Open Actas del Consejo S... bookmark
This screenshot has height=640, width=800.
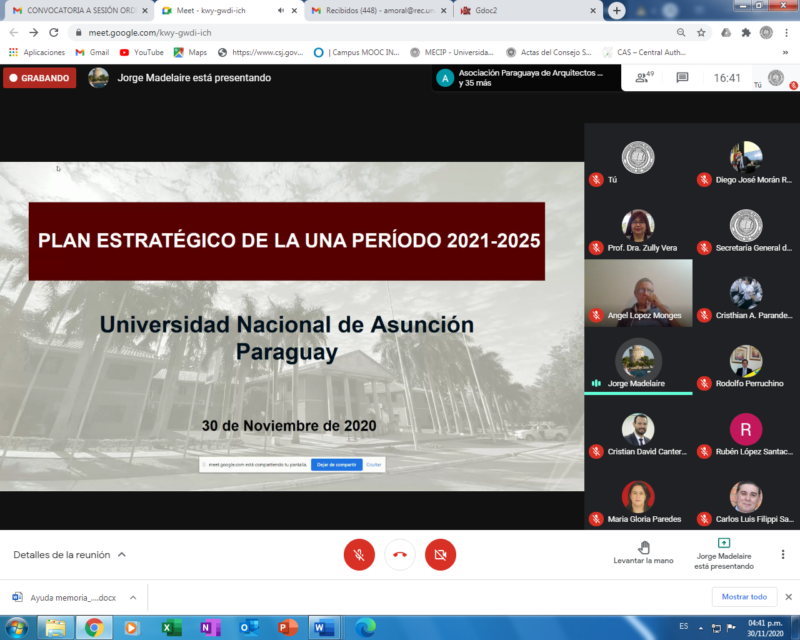[549, 52]
